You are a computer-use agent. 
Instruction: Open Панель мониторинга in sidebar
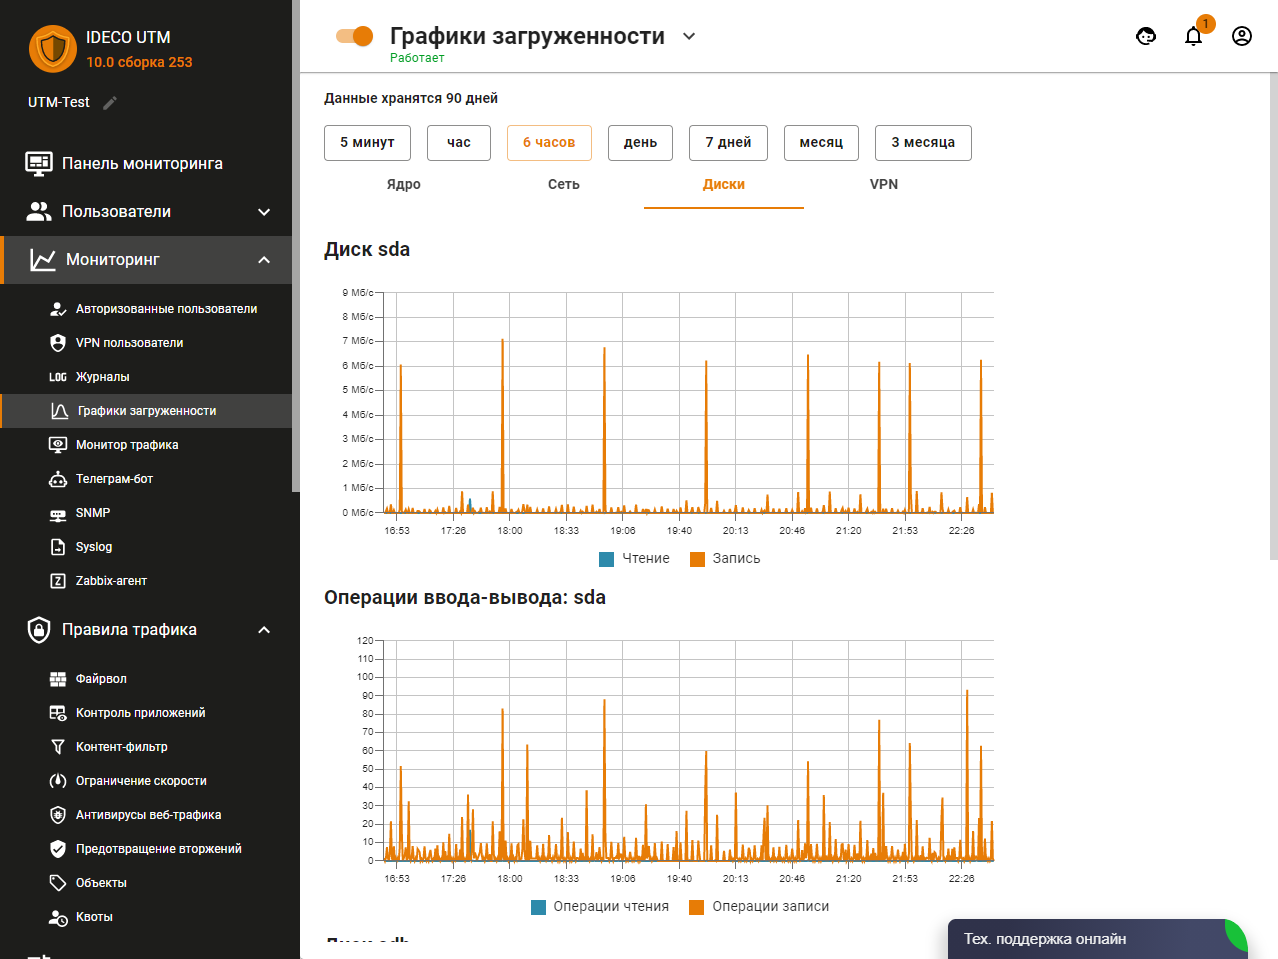(x=146, y=163)
